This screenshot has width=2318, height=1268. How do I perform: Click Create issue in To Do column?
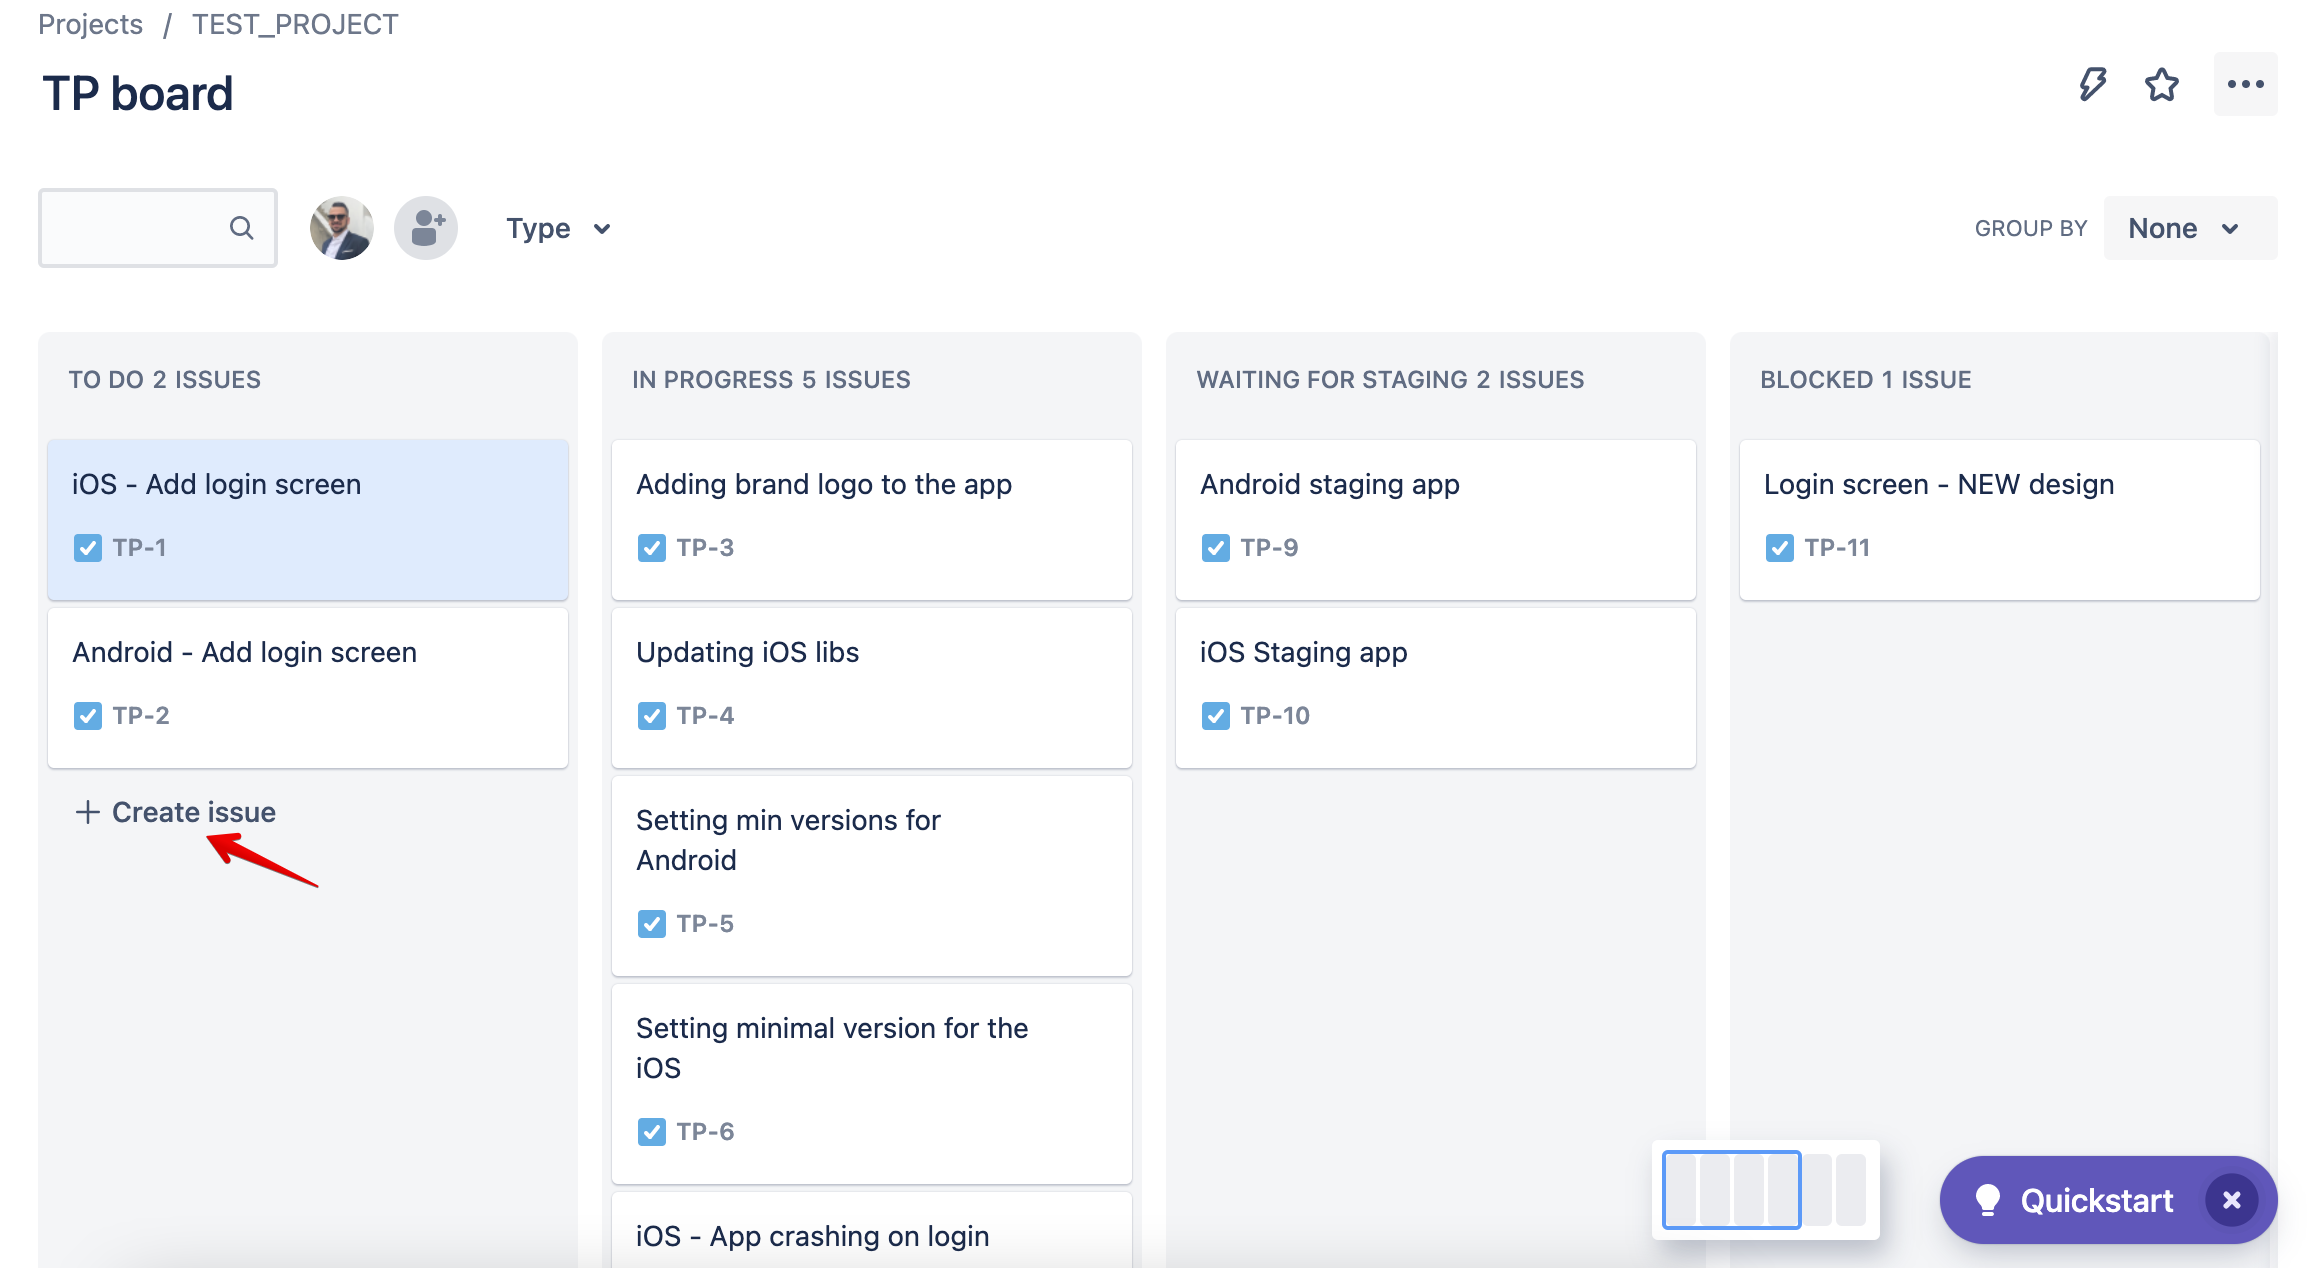(176, 812)
